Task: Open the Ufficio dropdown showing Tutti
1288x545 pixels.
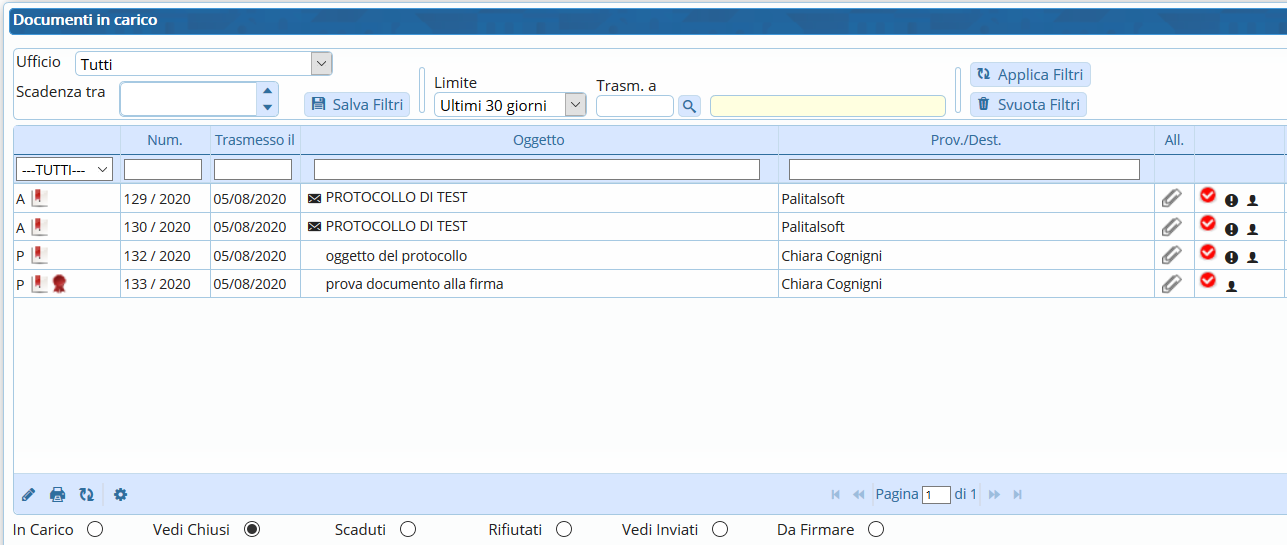Action: [203, 64]
